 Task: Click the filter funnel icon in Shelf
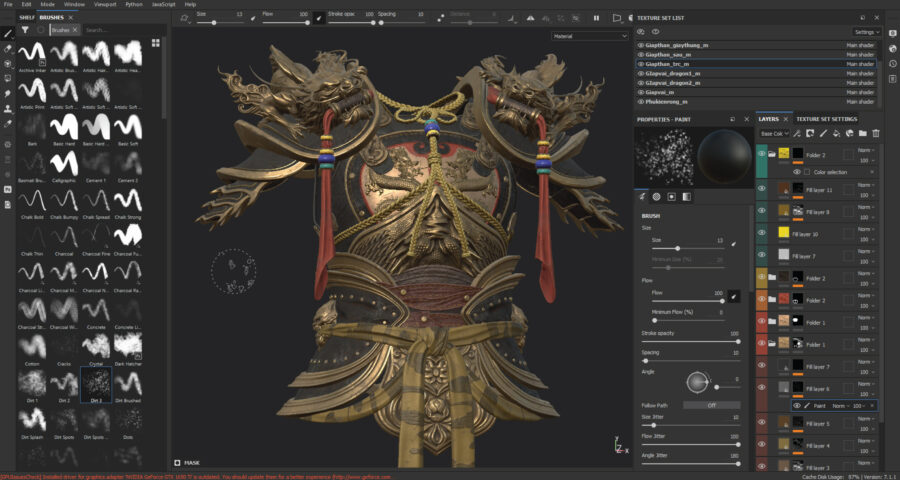(x=25, y=30)
